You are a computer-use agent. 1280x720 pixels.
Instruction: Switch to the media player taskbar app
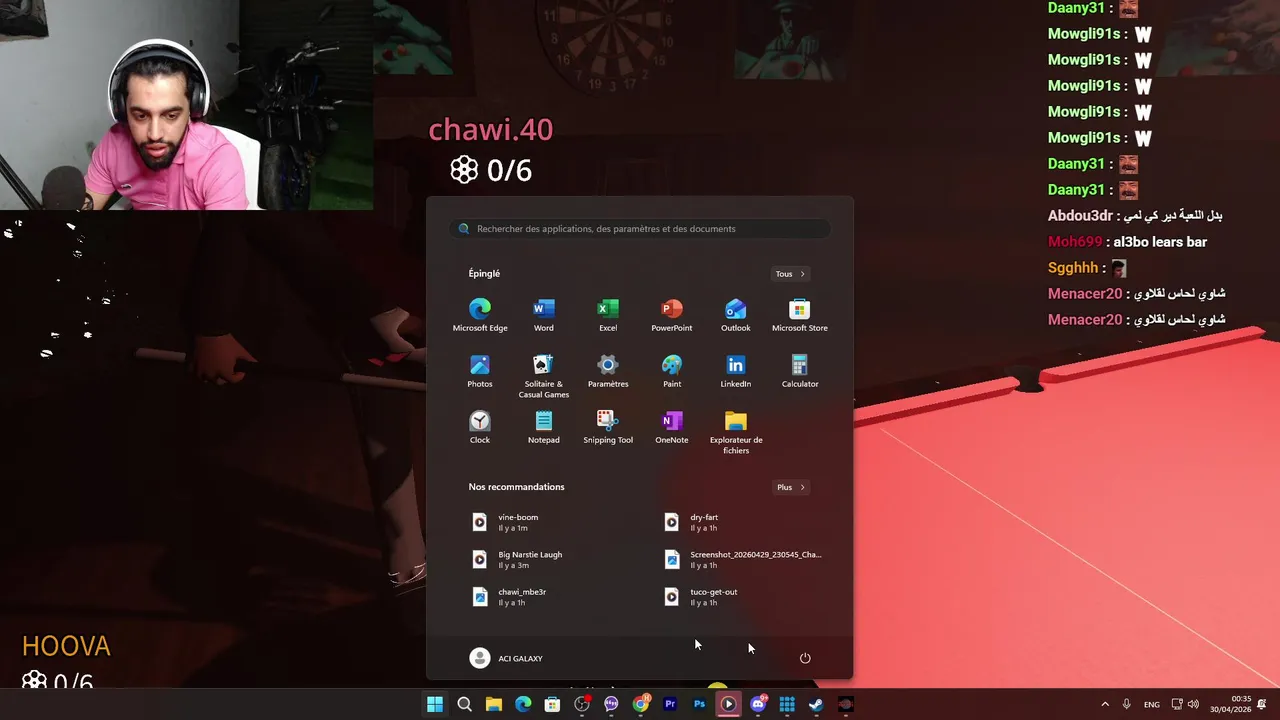728,704
